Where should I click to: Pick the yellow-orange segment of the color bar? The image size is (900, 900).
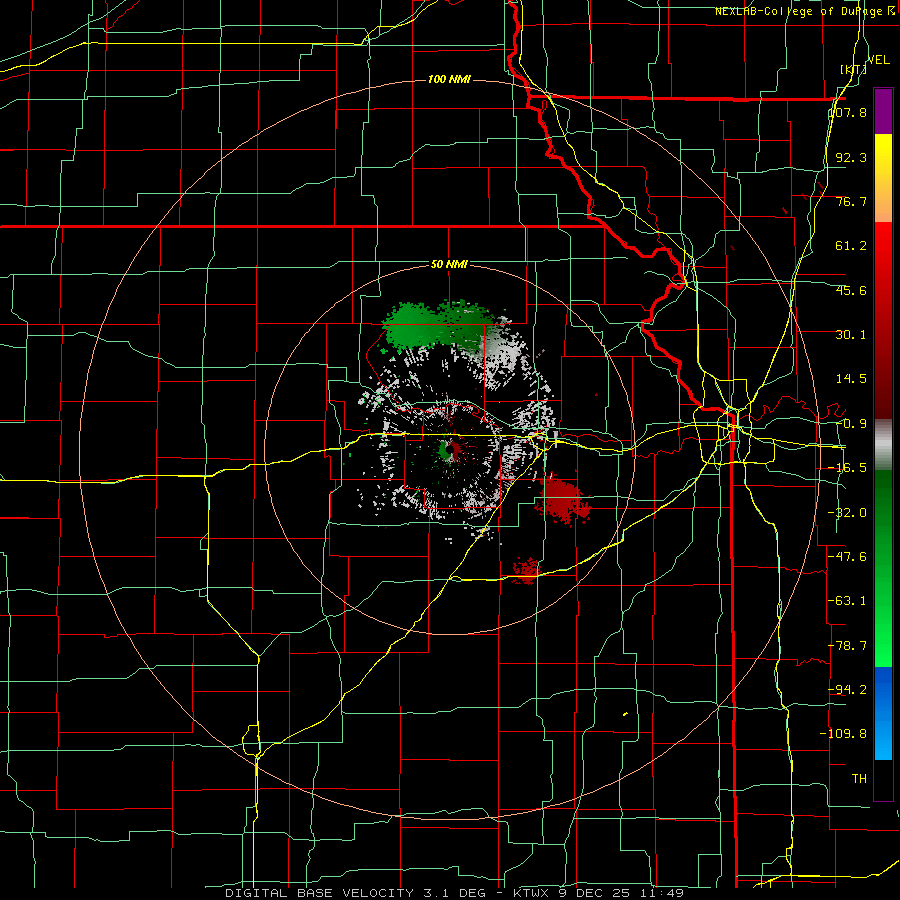883,179
